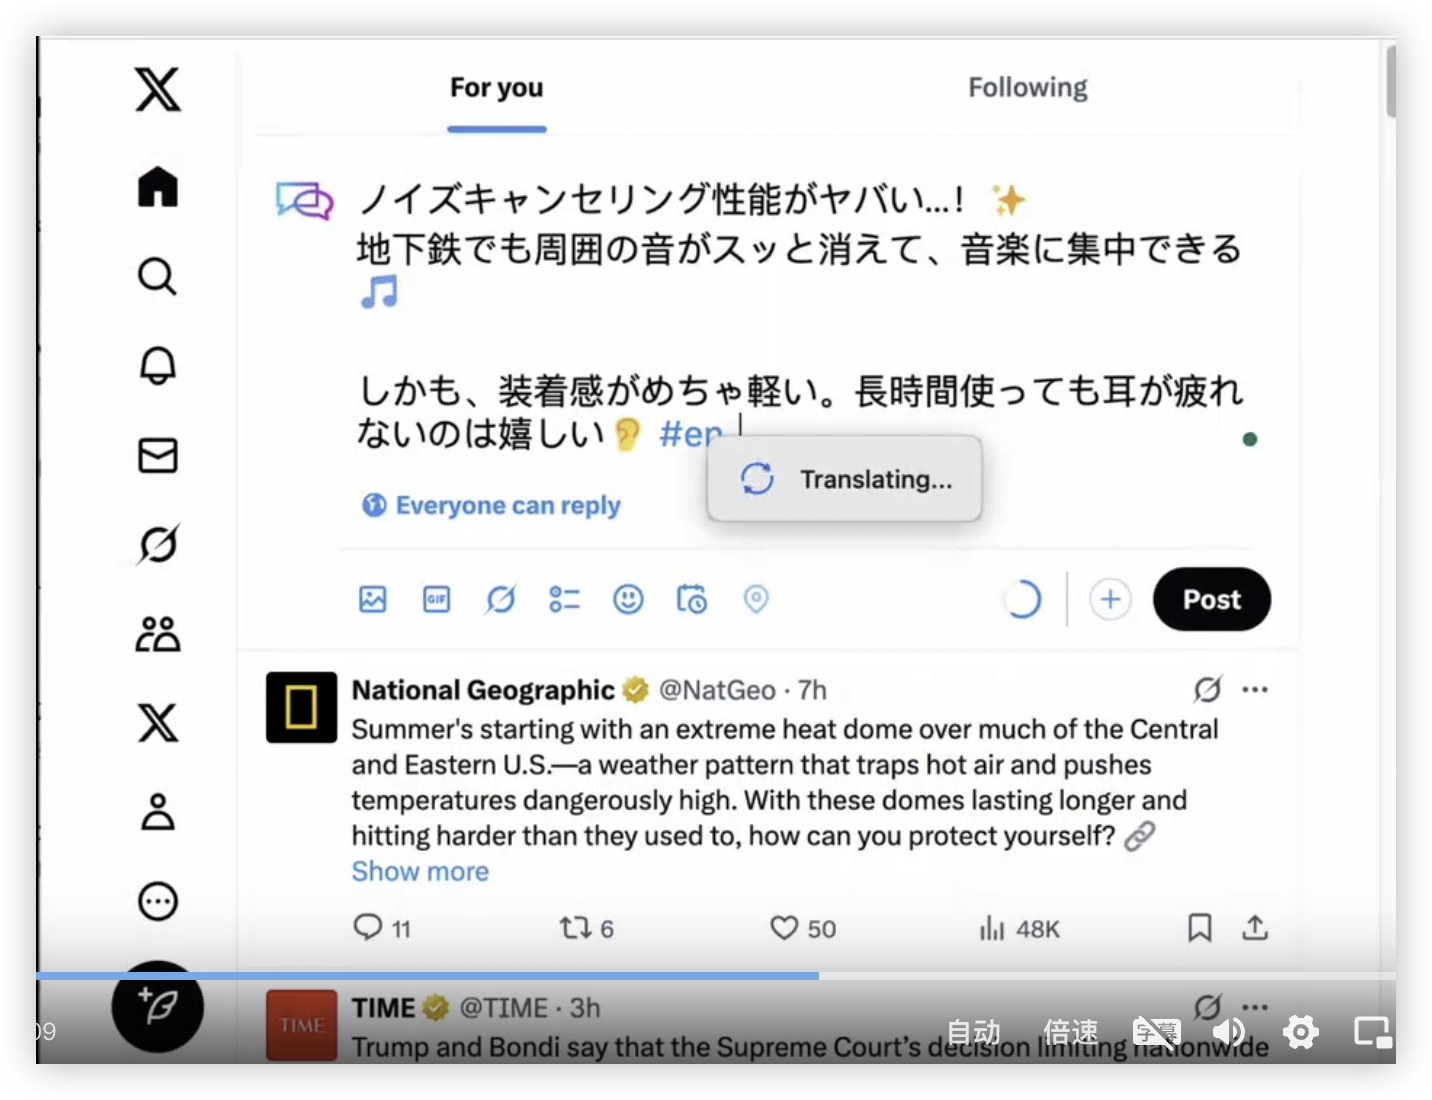
Task: Change reply setting 'Everyone can reply'
Action: pyautogui.click(x=491, y=505)
